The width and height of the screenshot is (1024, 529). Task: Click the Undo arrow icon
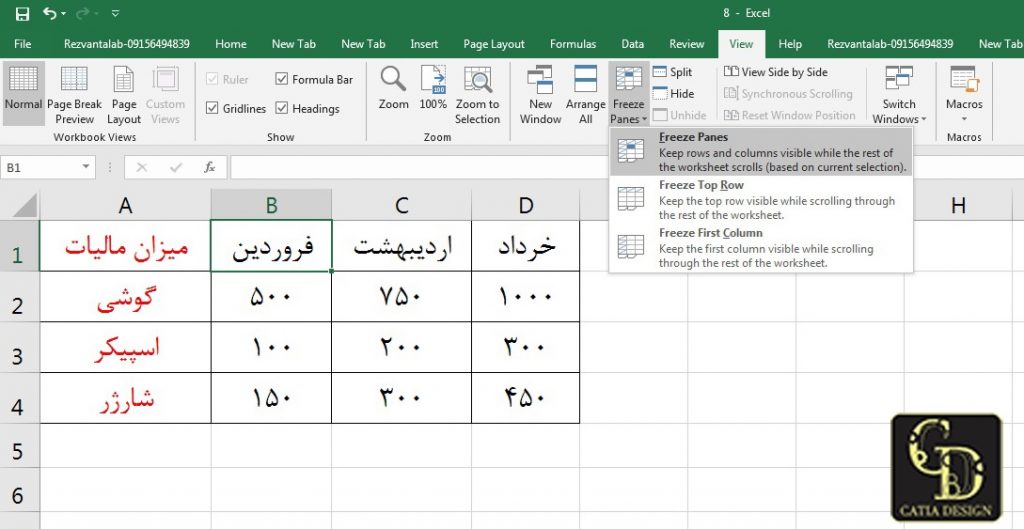[49, 13]
